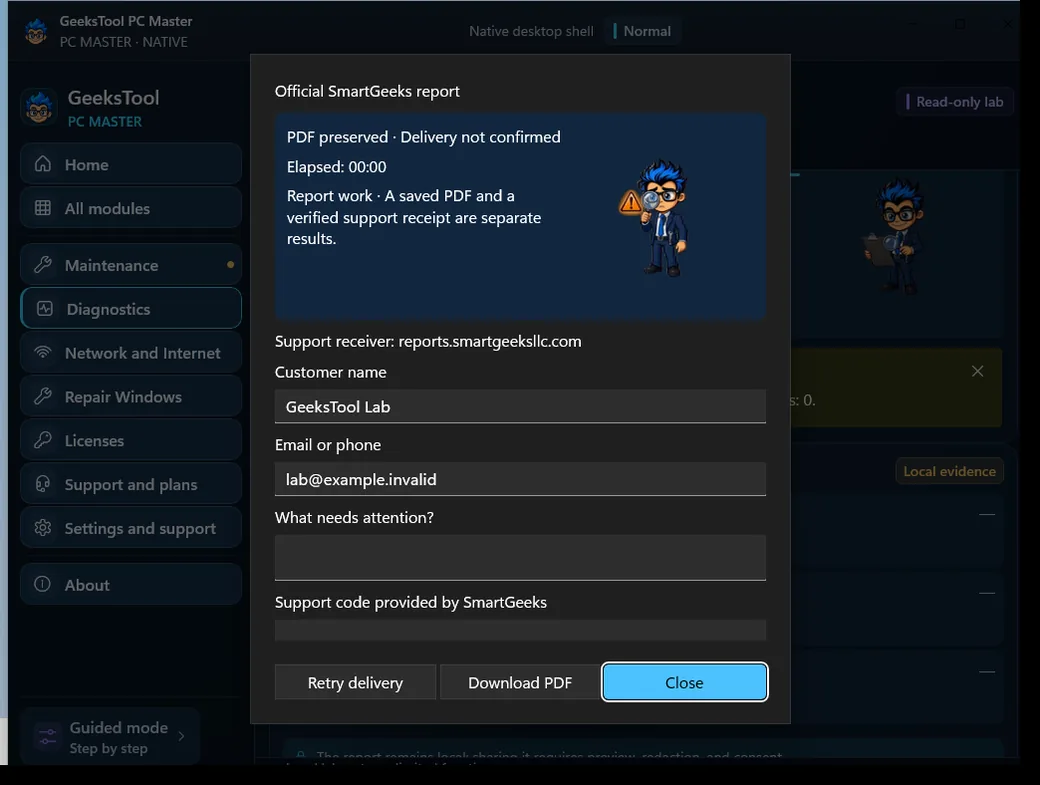Click 'PDF preserved · Delivery not confirmed' text
Image resolution: width=1040 pixels, height=785 pixels.
(x=423, y=137)
